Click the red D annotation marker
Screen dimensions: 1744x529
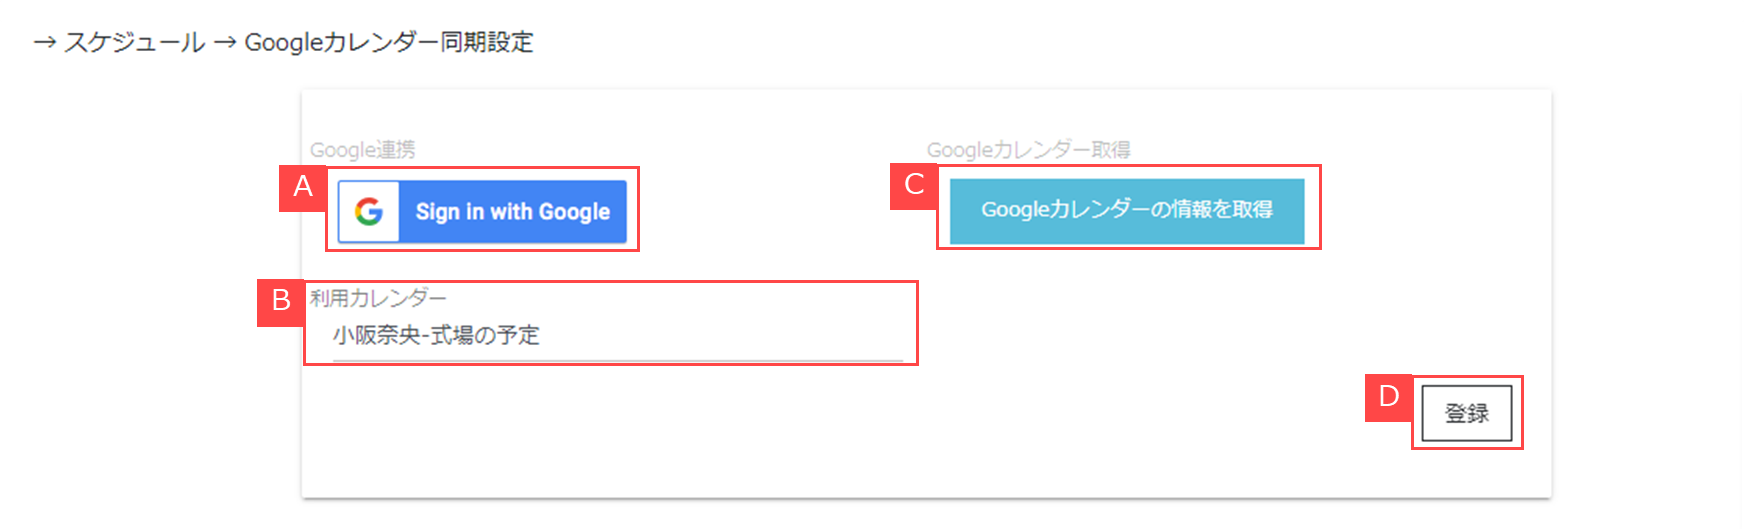point(1388,397)
